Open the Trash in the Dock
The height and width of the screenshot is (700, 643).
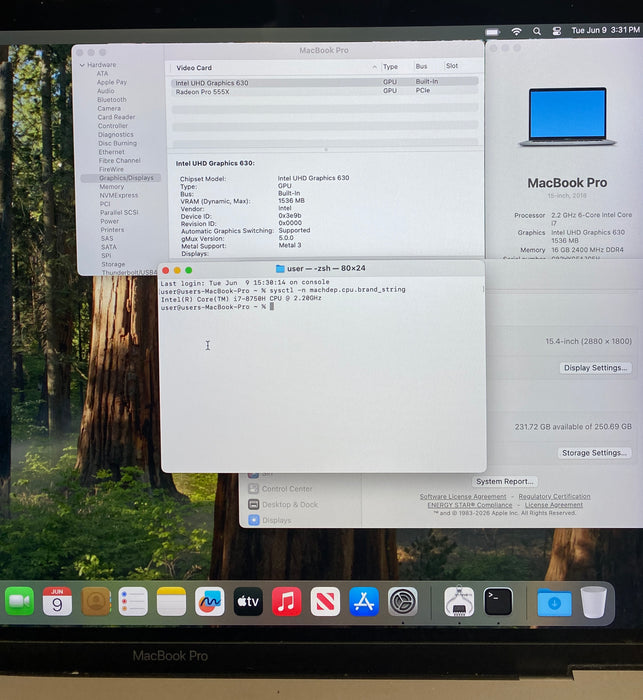593,602
